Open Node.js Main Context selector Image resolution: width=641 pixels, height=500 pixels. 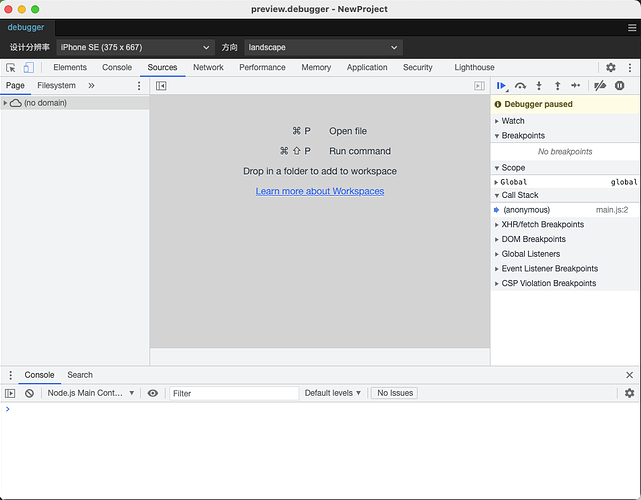click(91, 393)
